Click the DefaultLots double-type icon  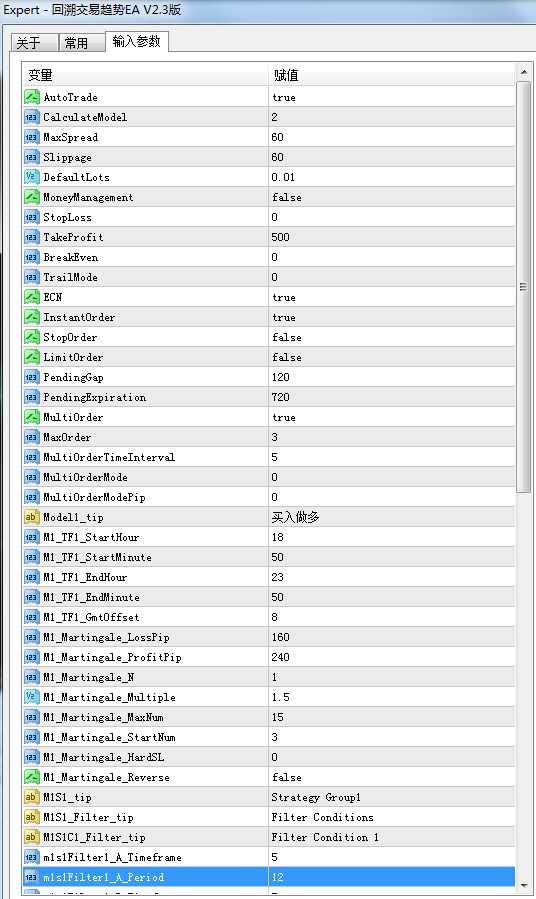tap(31, 177)
